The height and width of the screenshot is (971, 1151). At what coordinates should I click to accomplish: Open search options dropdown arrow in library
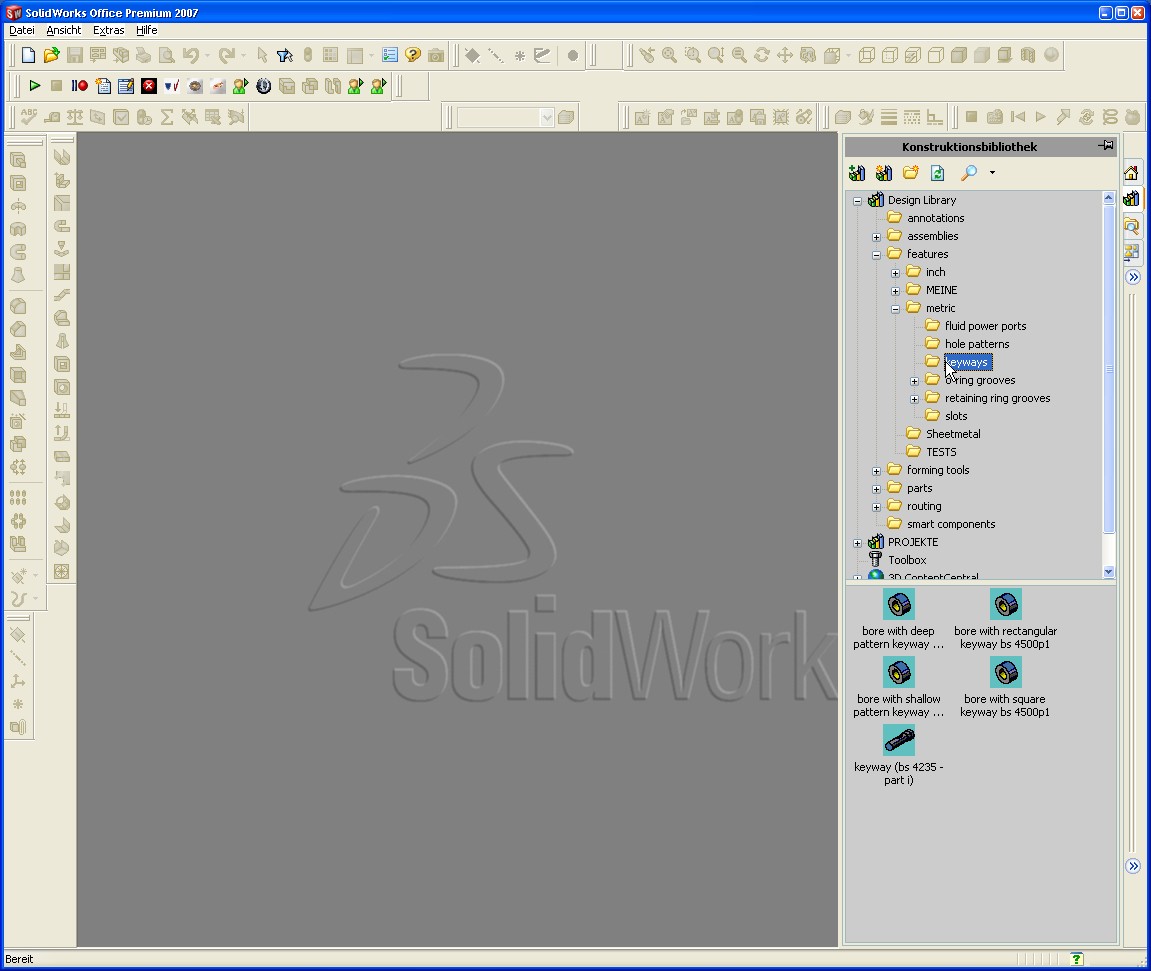coord(992,172)
